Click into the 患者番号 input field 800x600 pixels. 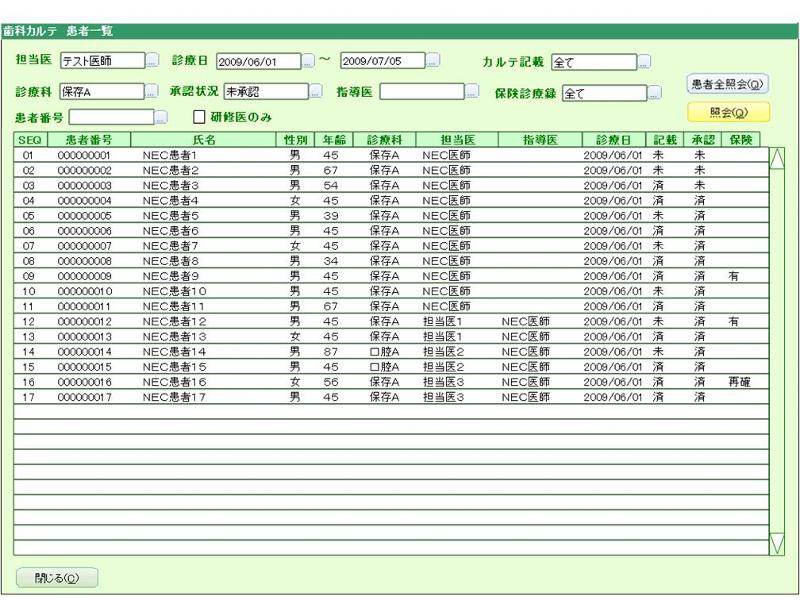(110, 118)
